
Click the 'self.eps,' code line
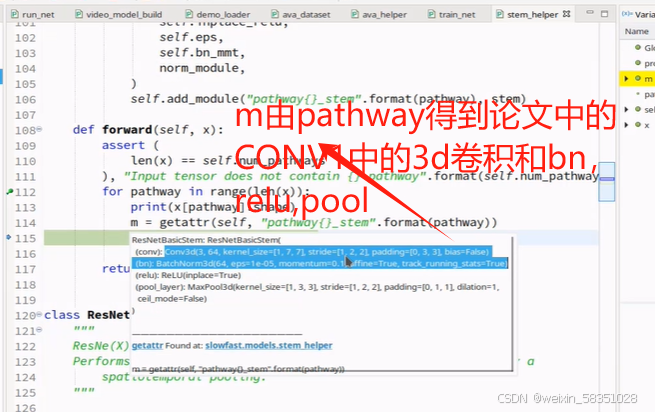pyautogui.click(x=191, y=38)
